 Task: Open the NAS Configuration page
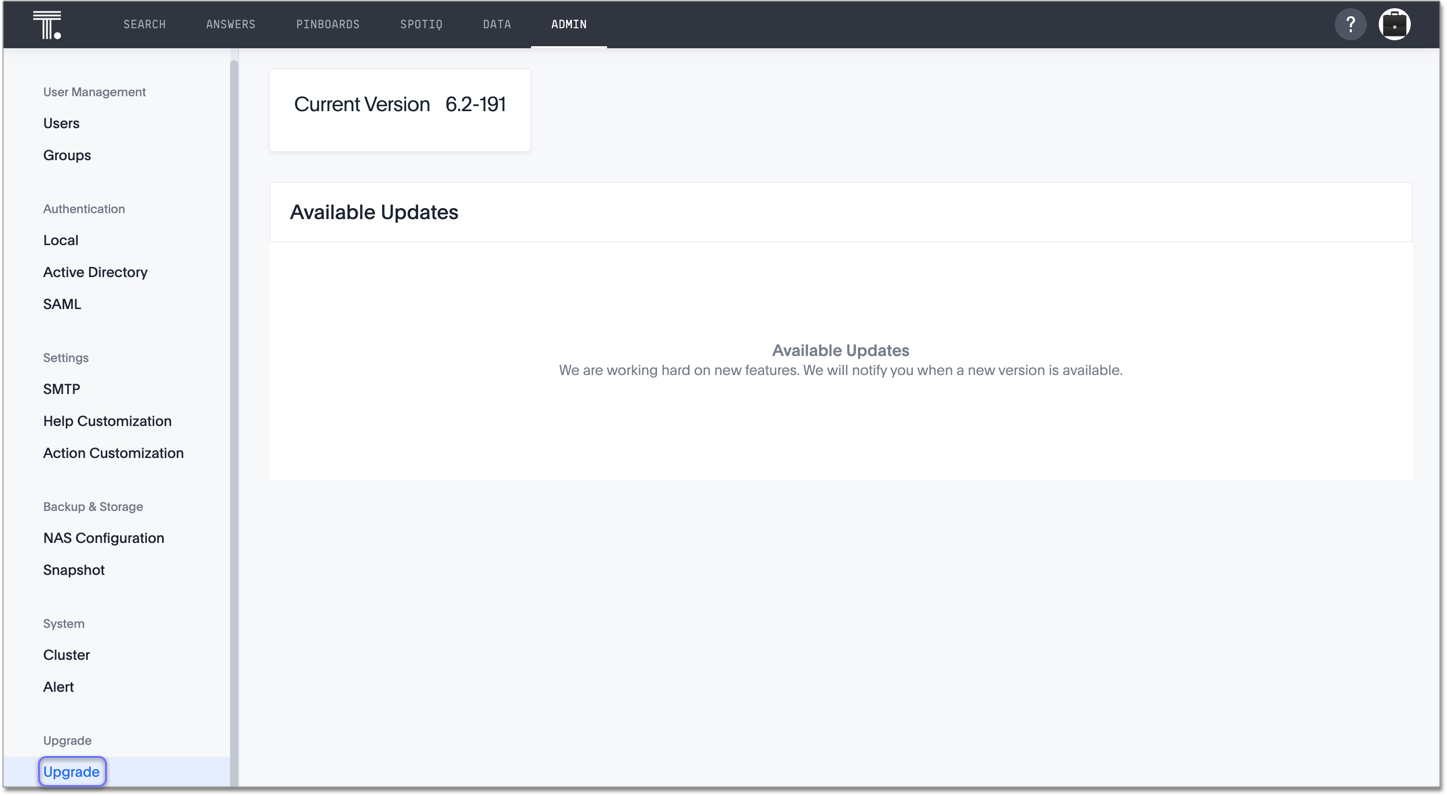pyautogui.click(x=103, y=538)
